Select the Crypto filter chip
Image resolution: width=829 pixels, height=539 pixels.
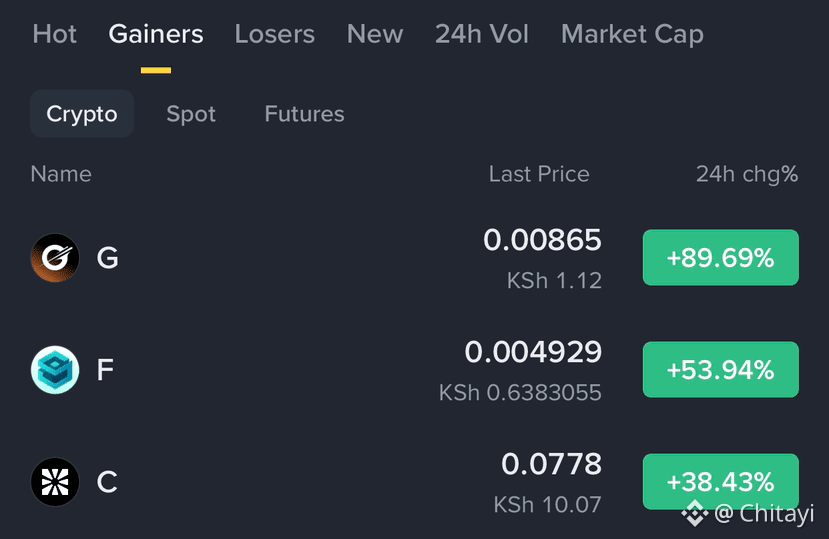(82, 114)
